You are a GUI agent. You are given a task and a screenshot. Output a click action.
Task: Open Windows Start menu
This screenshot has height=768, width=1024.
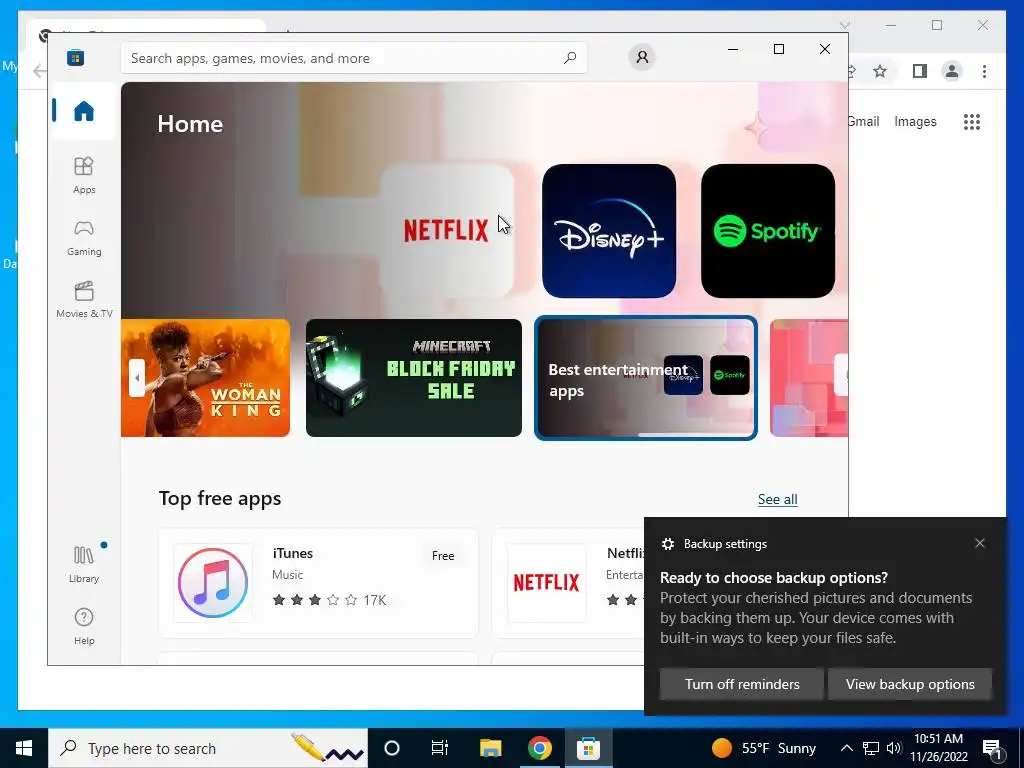point(24,748)
